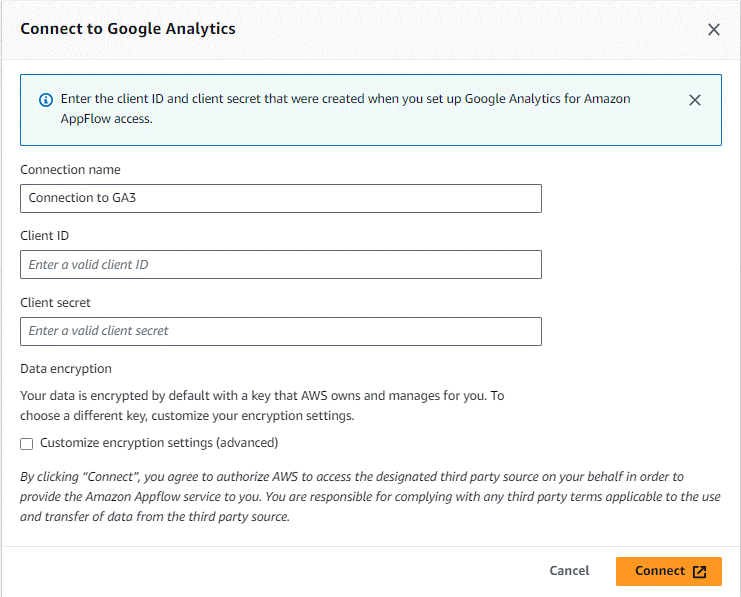
Task: Click the 'Client ID' field label
Action: tap(44, 236)
